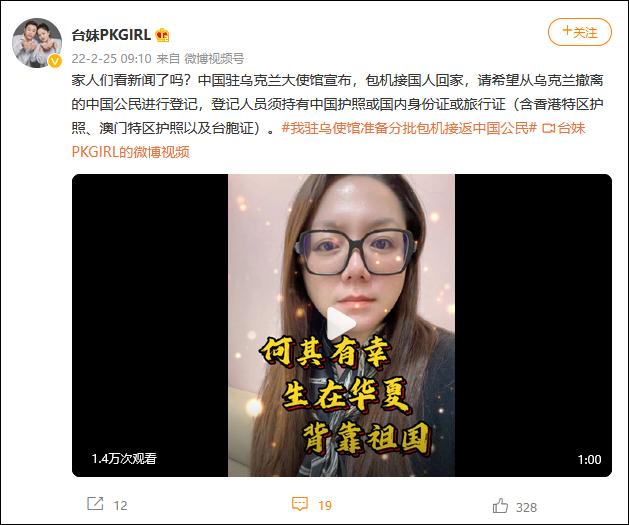Screen dimensions: 629x525
Task: Click the like count 328
Action: click(x=526, y=507)
